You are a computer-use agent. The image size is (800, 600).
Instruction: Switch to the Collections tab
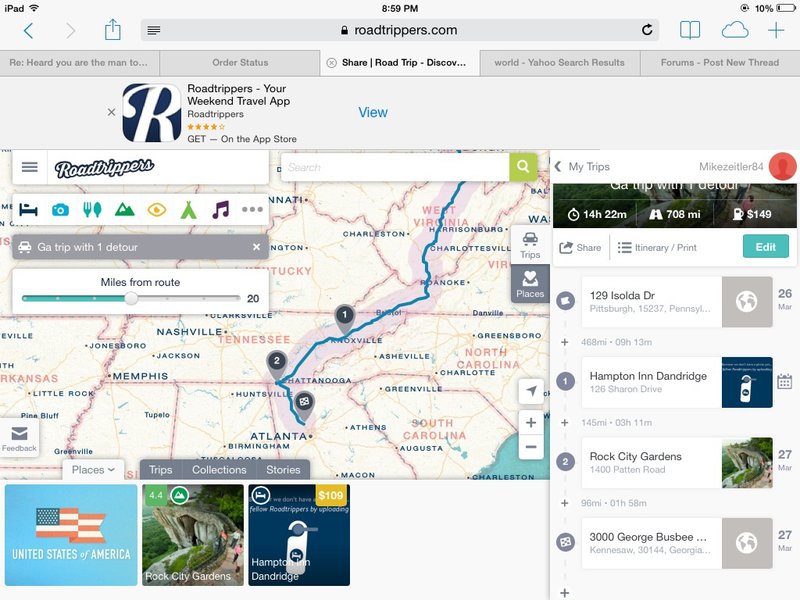coord(219,470)
